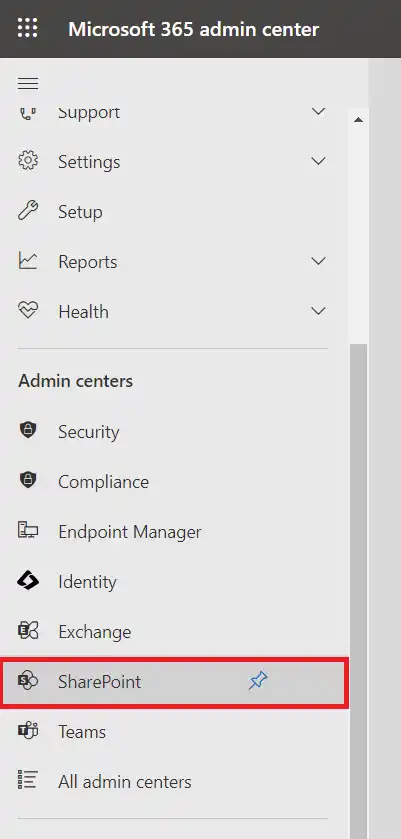Open the Endpoint Manager admin center

[x=175, y=531]
